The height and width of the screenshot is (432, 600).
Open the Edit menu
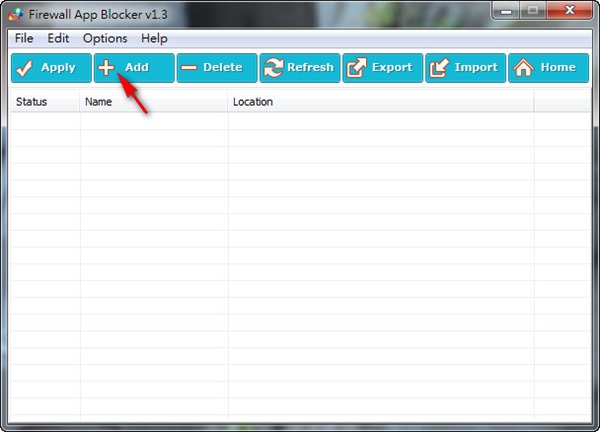pos(58,38)
